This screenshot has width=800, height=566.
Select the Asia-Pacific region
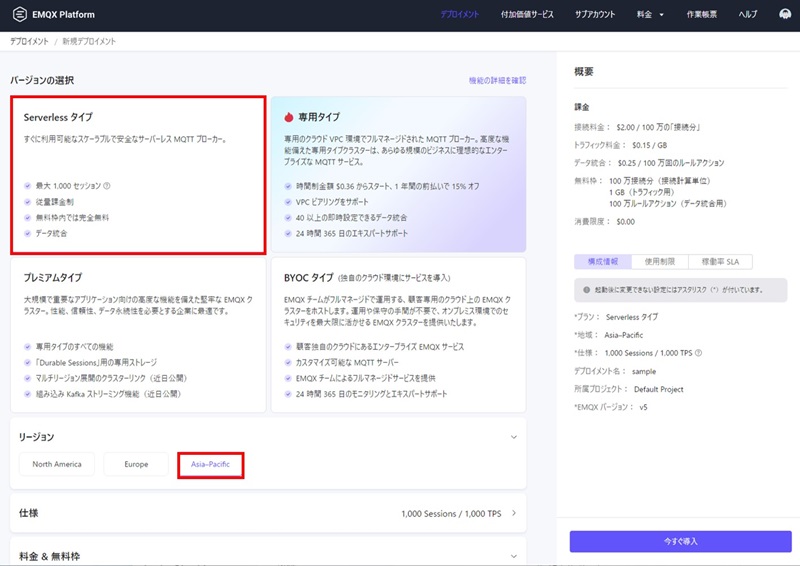tap(210, 464)
